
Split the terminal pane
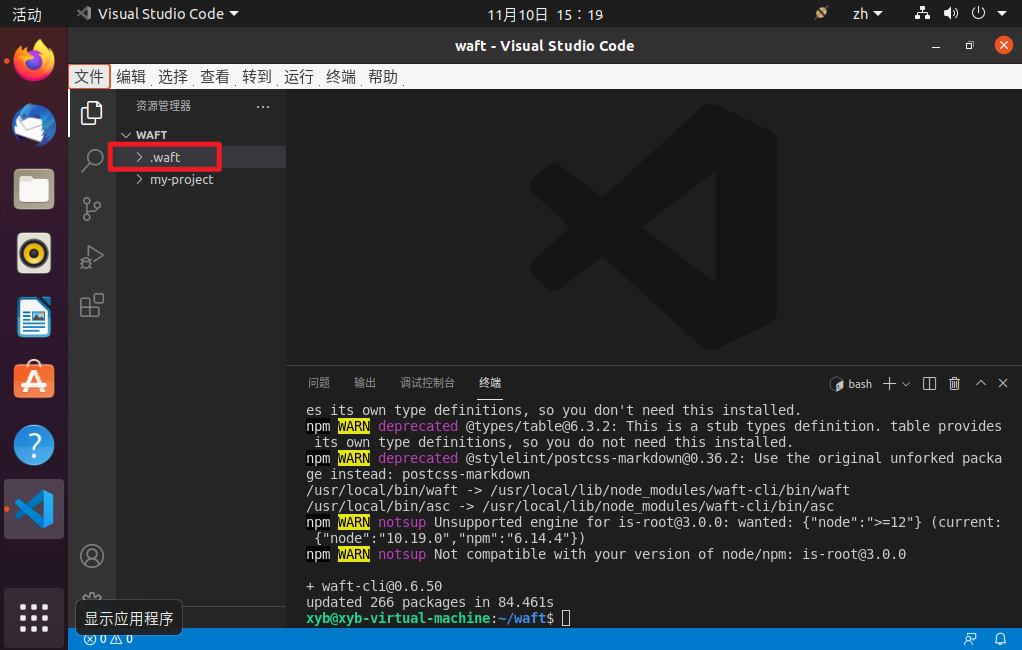tap(929, 384)
